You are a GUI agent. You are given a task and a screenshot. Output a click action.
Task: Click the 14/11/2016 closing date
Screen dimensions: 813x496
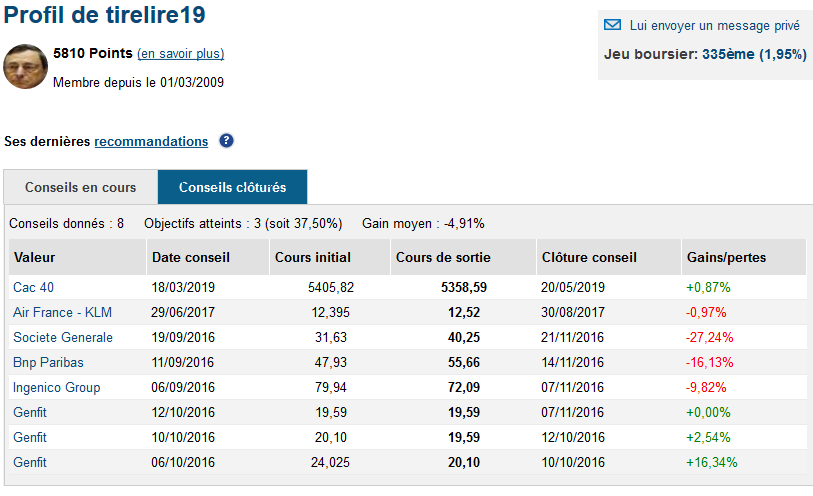[572, 362]
